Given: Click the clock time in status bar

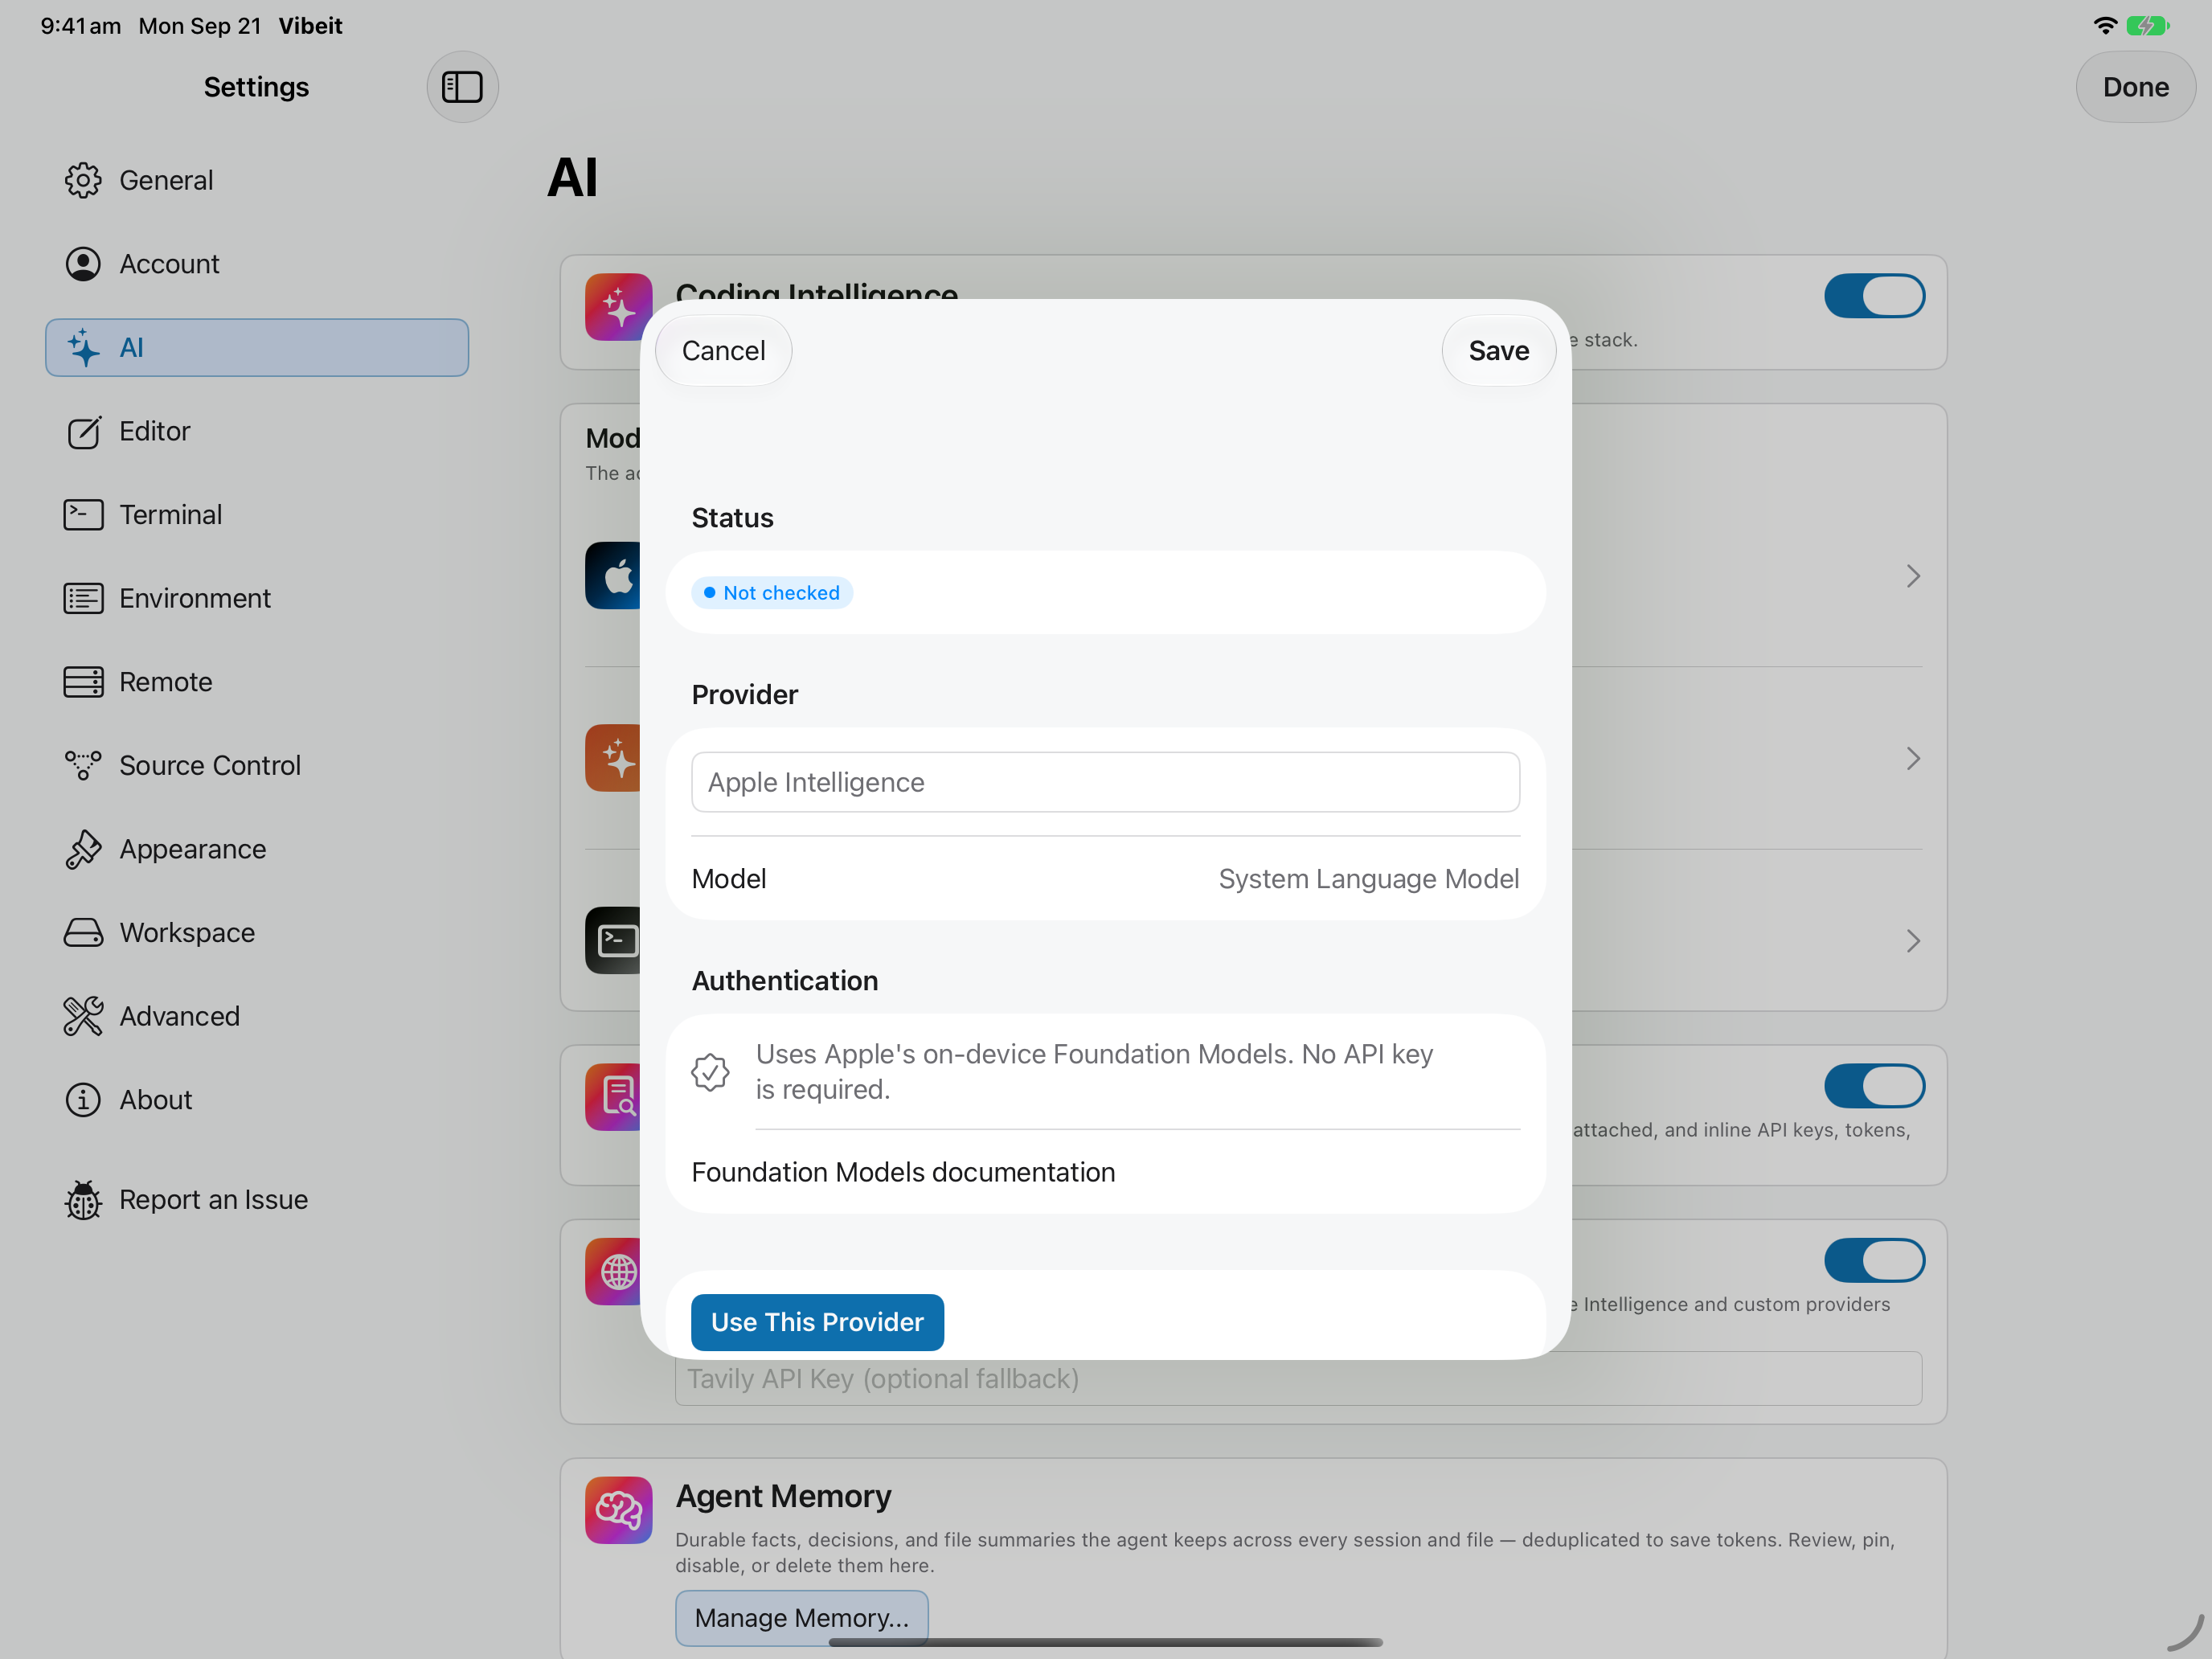Looking at the screenshot, I should [x=80, y=26].
